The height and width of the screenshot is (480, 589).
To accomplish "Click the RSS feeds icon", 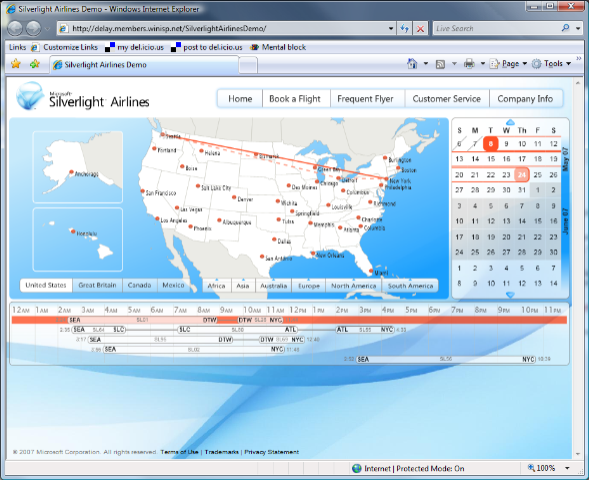I will [x=440, y=64].
